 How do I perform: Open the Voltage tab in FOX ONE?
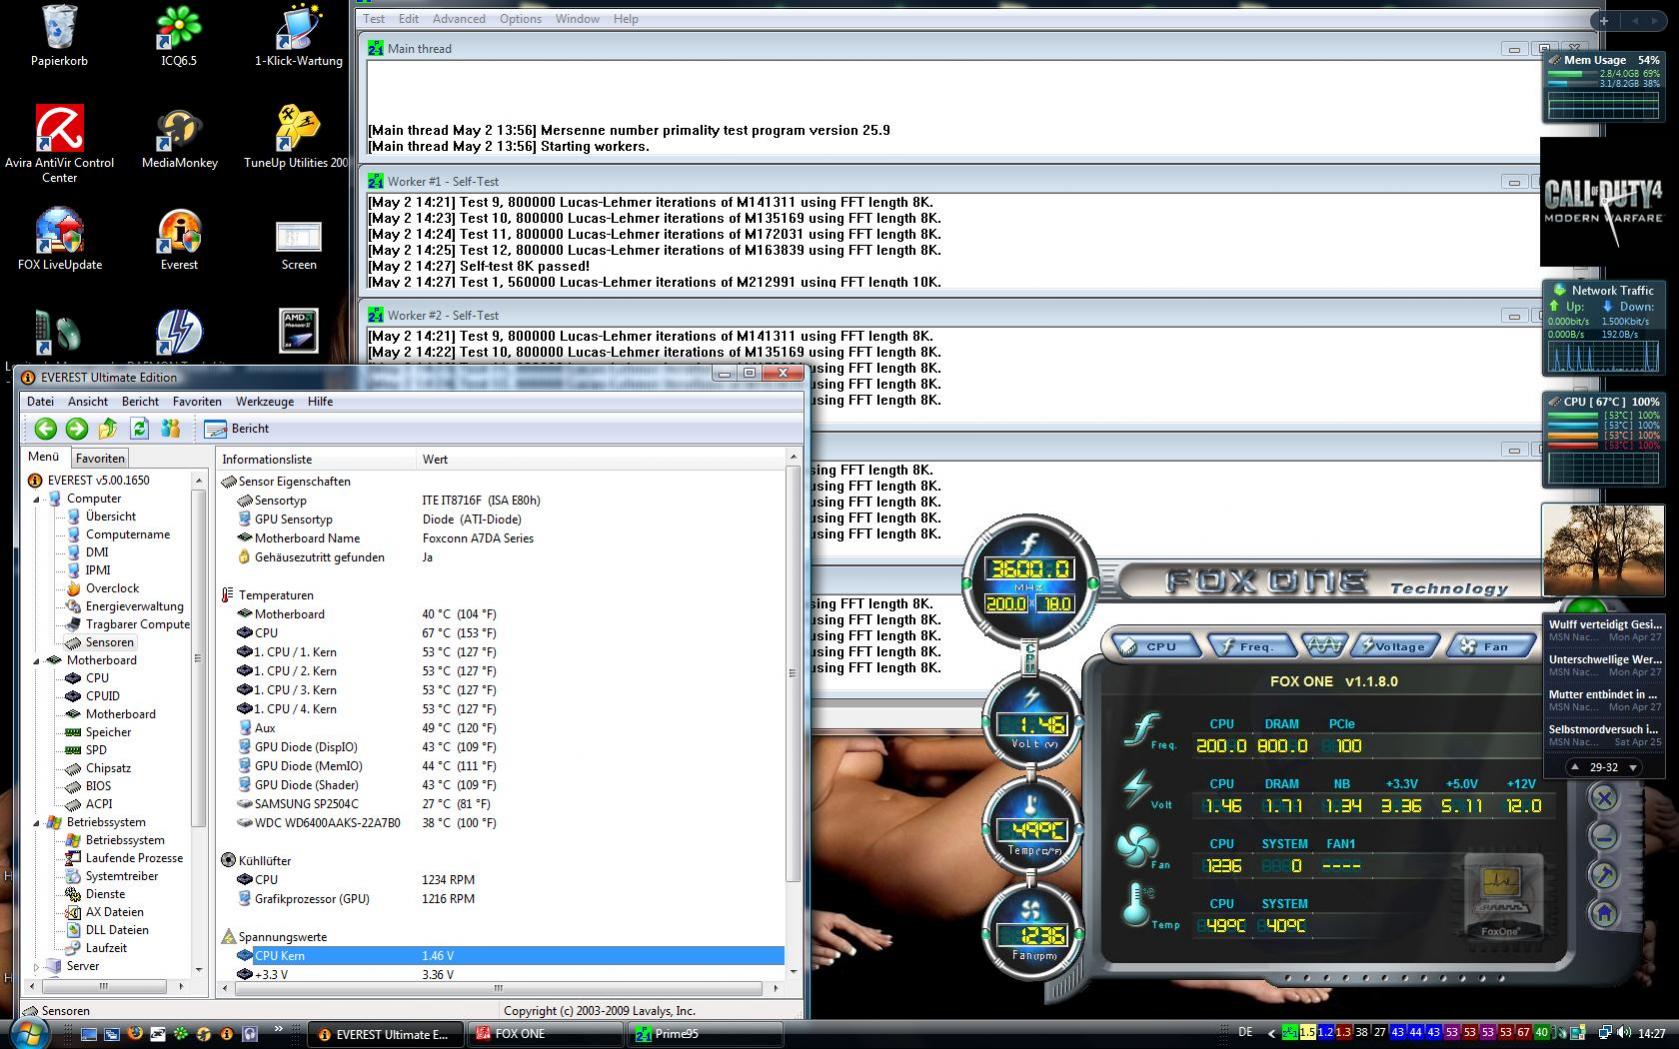[x=1396, y=646]
